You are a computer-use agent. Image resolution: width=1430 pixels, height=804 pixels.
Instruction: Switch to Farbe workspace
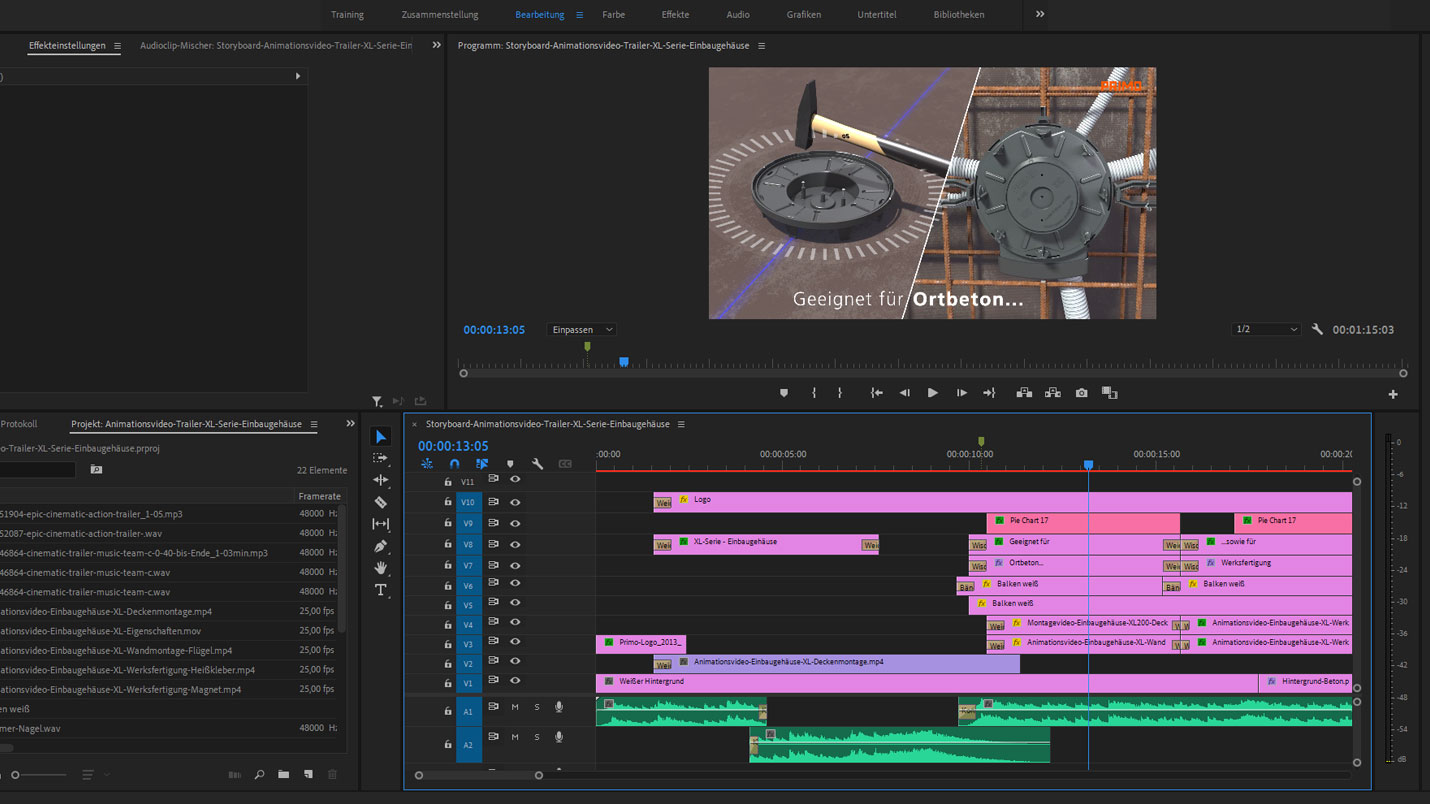click(x=613, y=15)
